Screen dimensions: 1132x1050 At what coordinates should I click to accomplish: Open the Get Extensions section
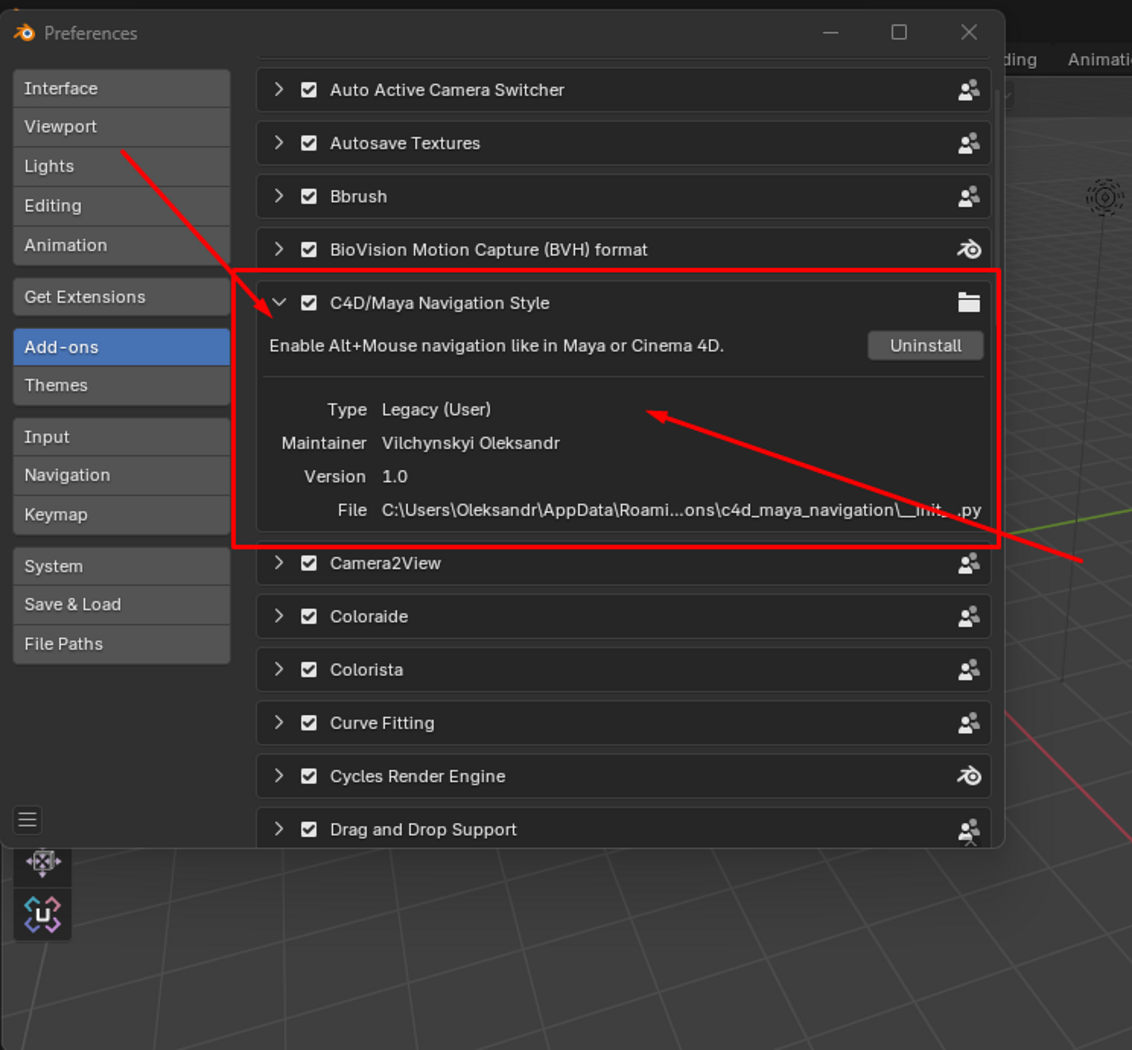tap(121, 297)
